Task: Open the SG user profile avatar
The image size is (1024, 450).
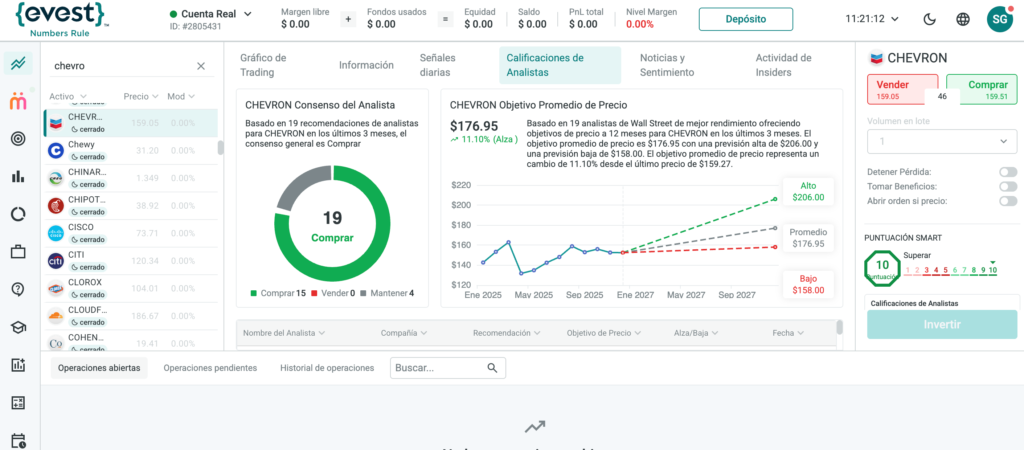Action: coord(999,19)
